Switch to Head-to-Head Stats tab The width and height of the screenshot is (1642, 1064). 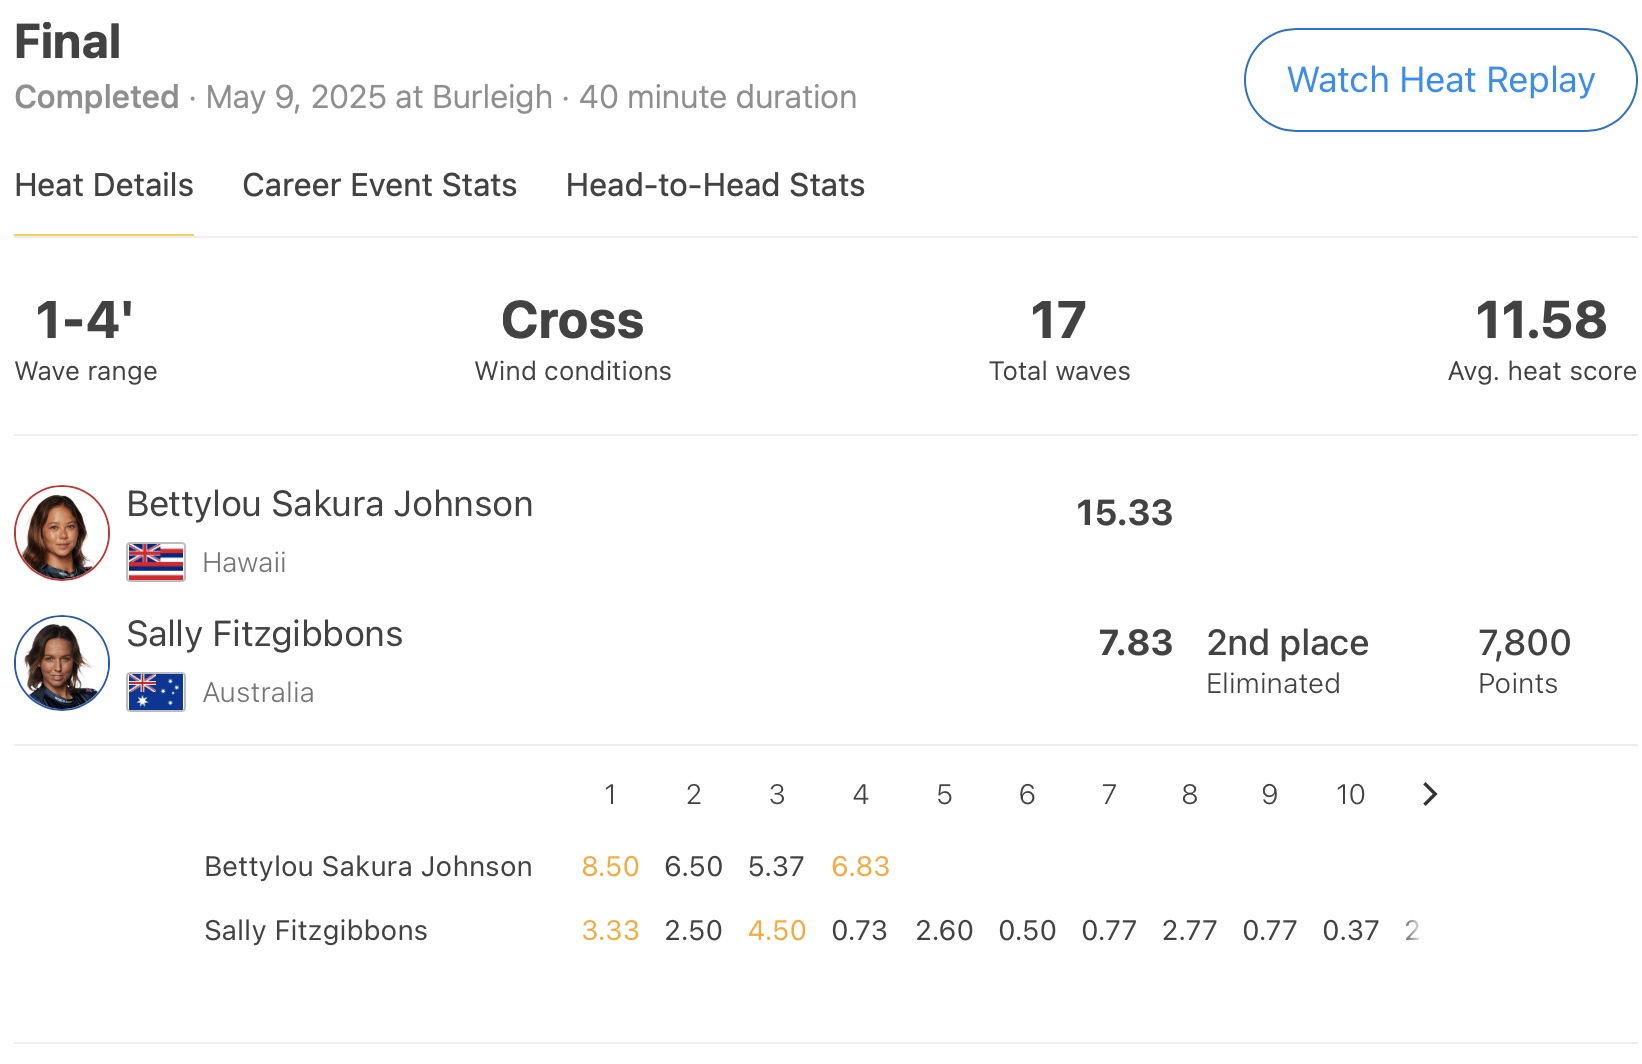[x=715, y=185]
